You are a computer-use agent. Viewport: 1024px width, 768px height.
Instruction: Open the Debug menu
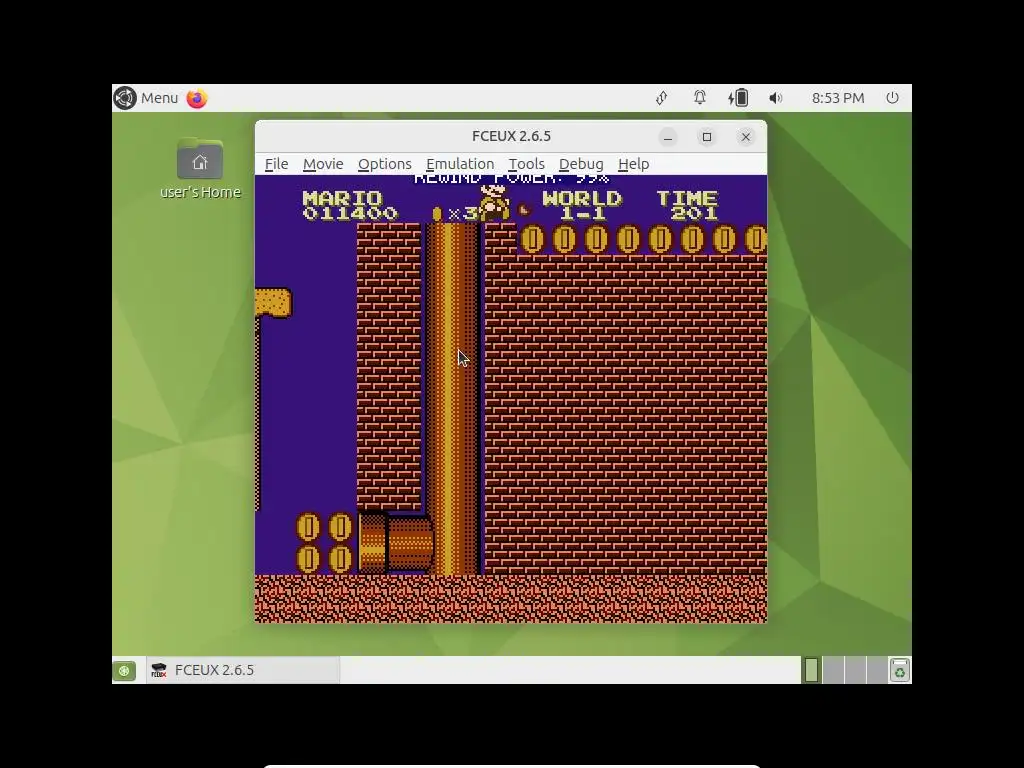pos(581,164)
